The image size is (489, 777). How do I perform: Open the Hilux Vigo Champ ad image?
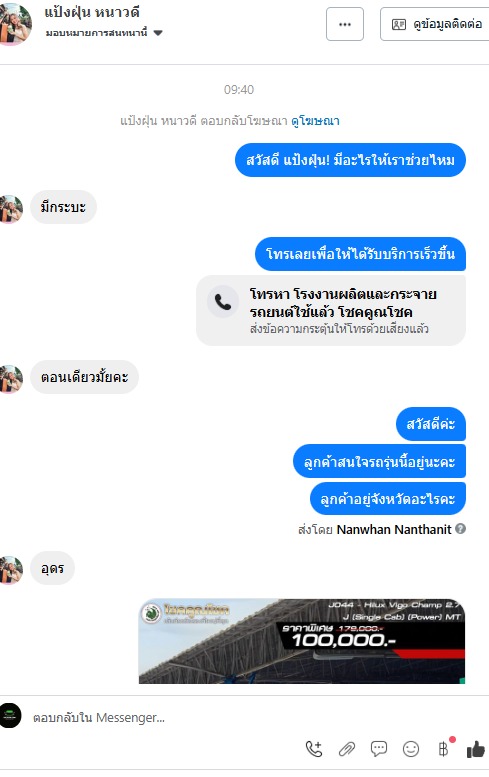(x=302, y=641)
